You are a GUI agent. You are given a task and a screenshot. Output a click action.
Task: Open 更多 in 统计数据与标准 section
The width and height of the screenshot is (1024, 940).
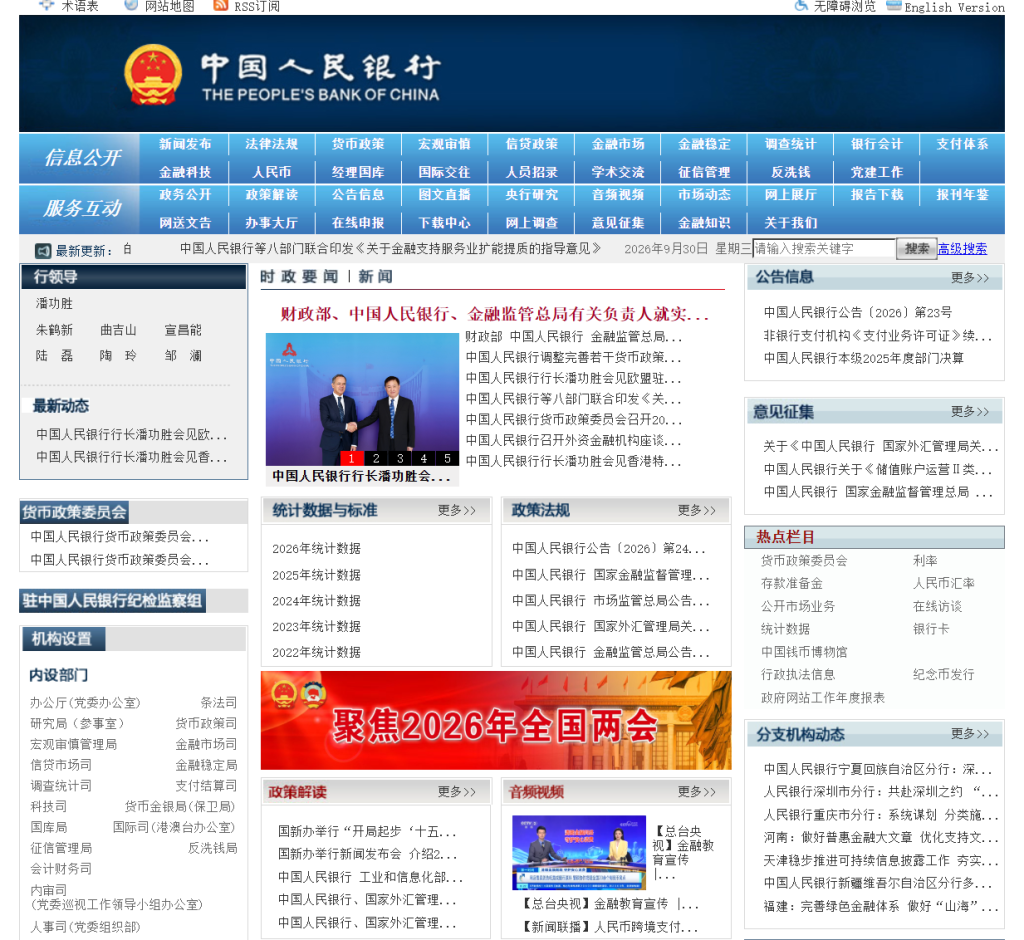(456, 510)
